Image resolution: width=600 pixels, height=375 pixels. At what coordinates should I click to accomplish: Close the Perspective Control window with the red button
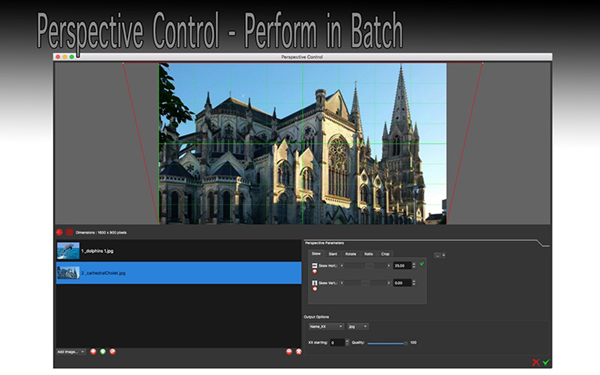click(58, 57)
